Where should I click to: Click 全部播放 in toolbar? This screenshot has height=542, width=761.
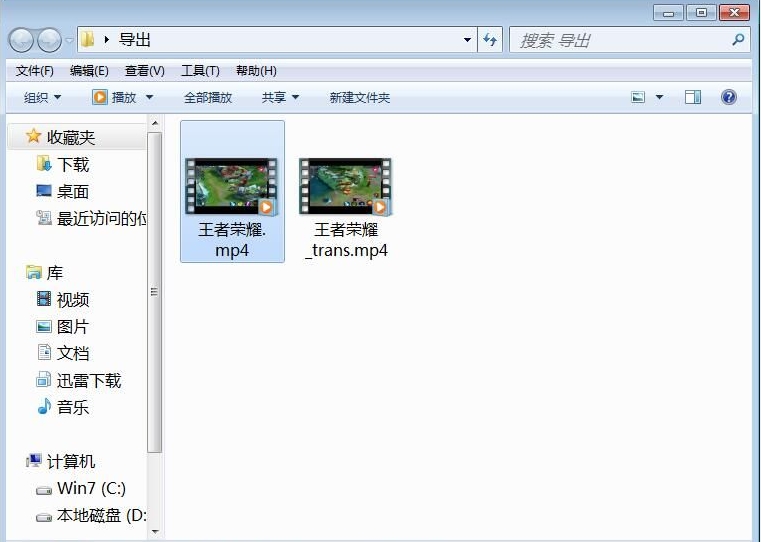[208, 98]
